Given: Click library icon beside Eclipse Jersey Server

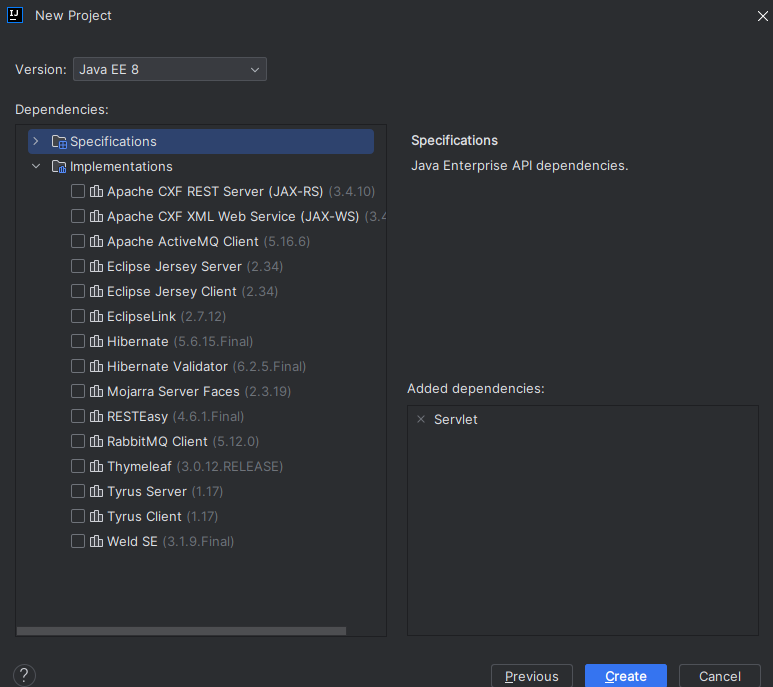Looking at the screenshot, I should coord(97,267).
